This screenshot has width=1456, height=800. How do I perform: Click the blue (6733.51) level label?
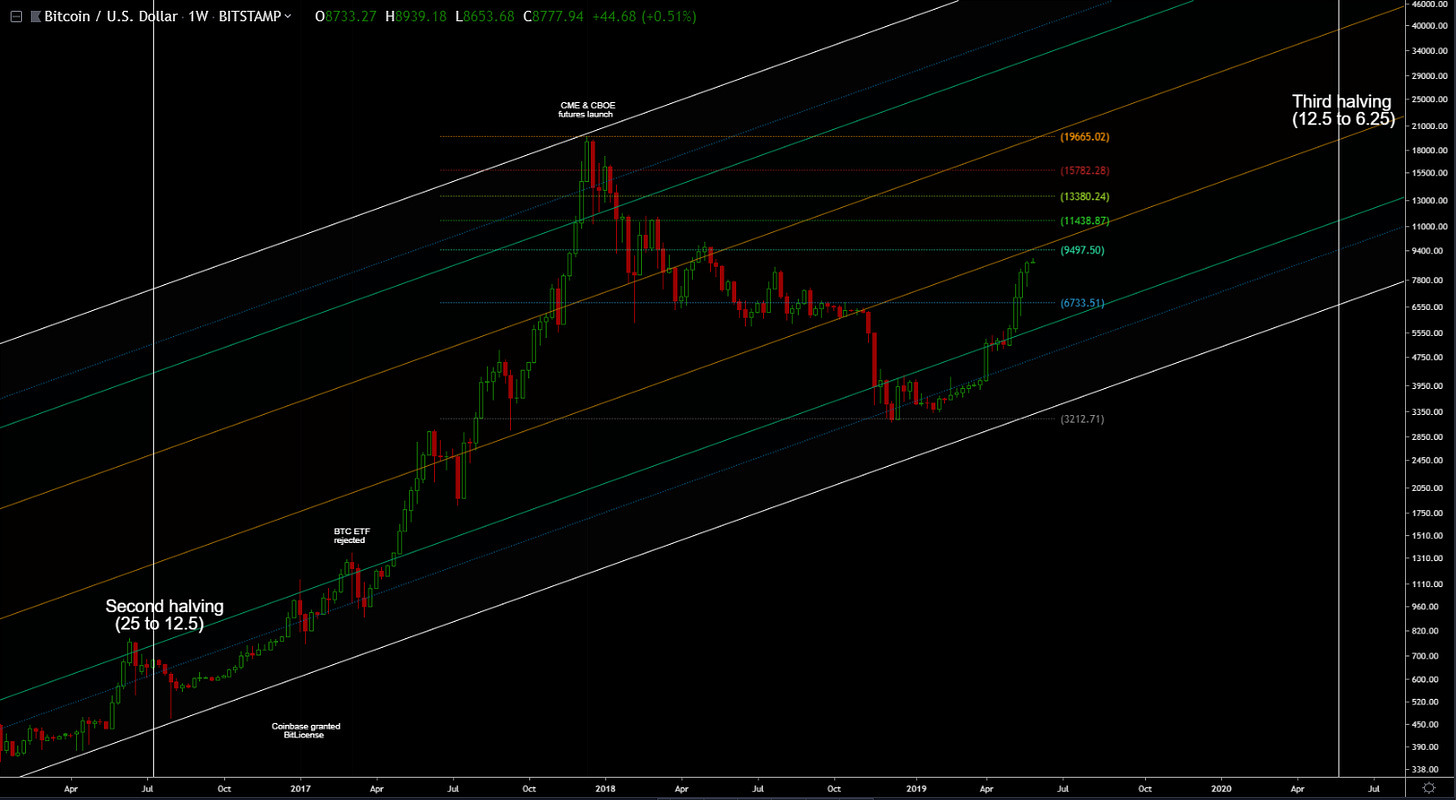point(1082,303)
